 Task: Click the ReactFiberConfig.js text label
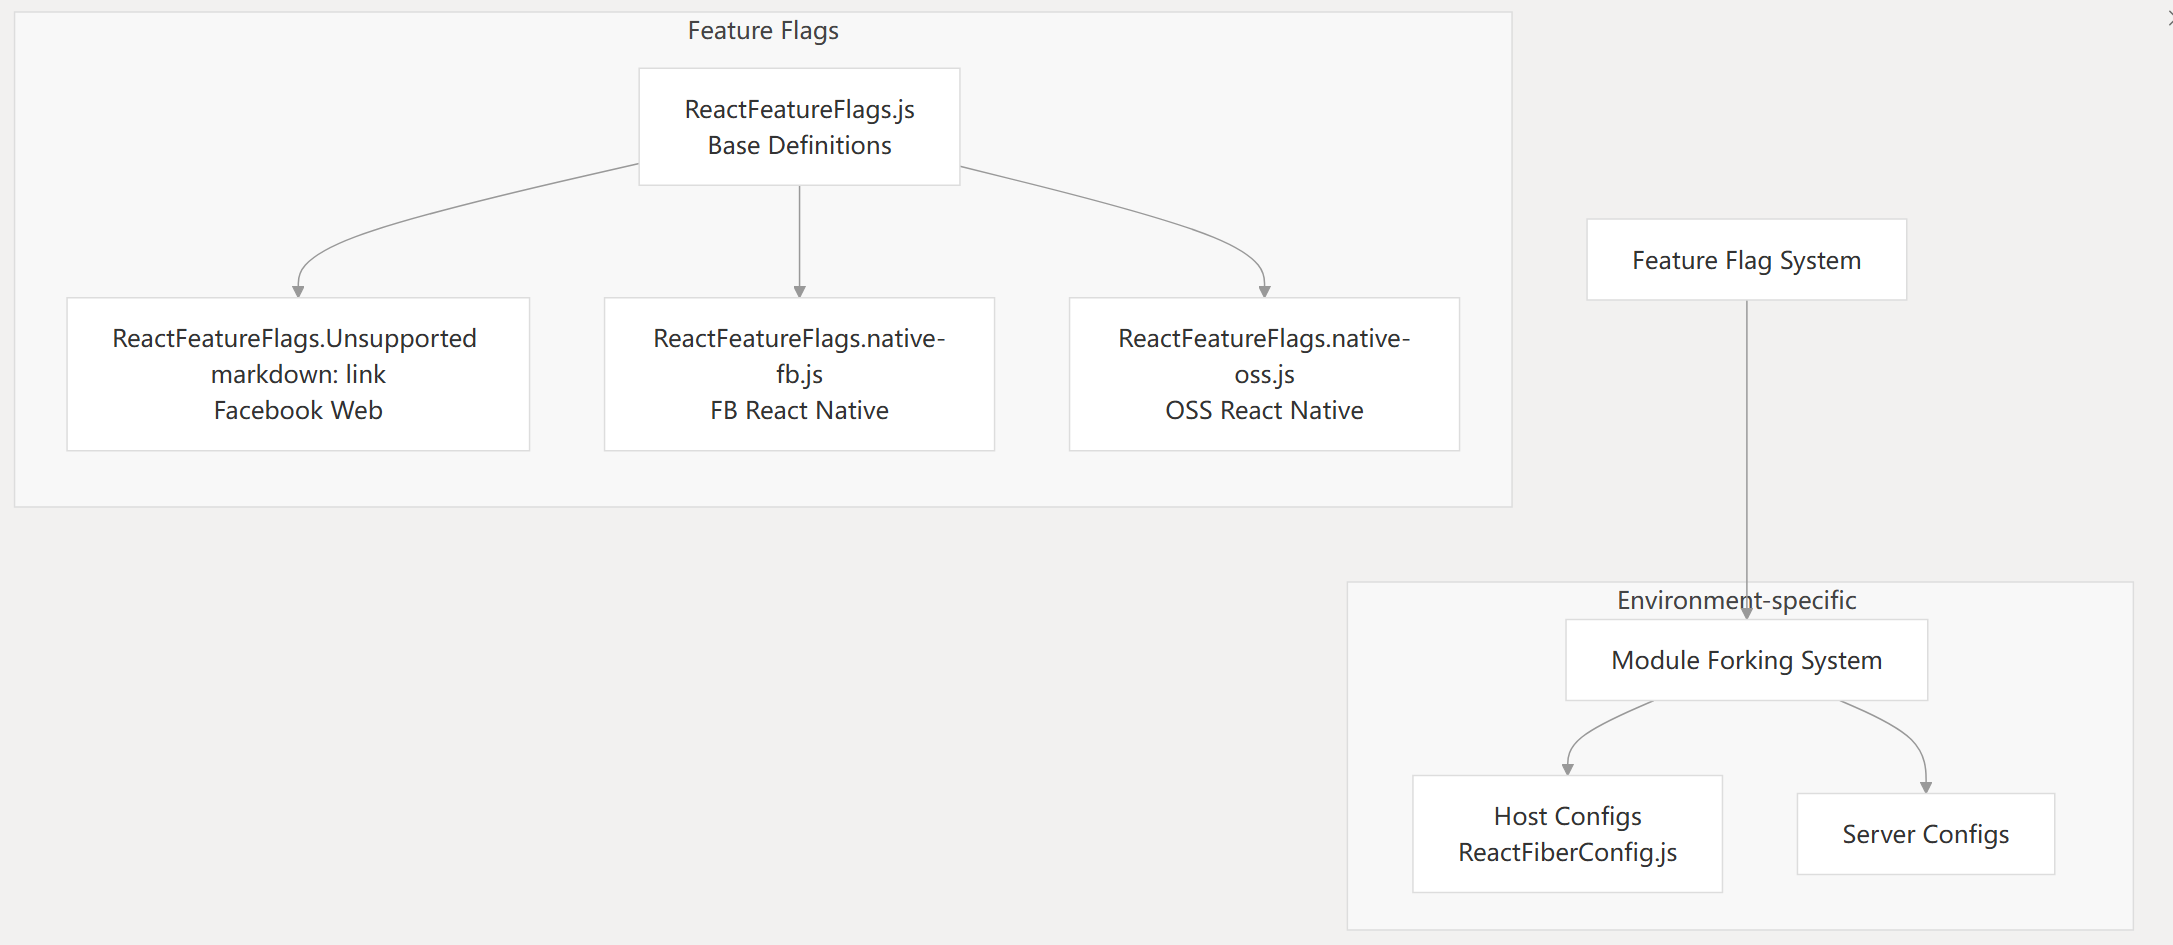click(x=1567, y=852)
